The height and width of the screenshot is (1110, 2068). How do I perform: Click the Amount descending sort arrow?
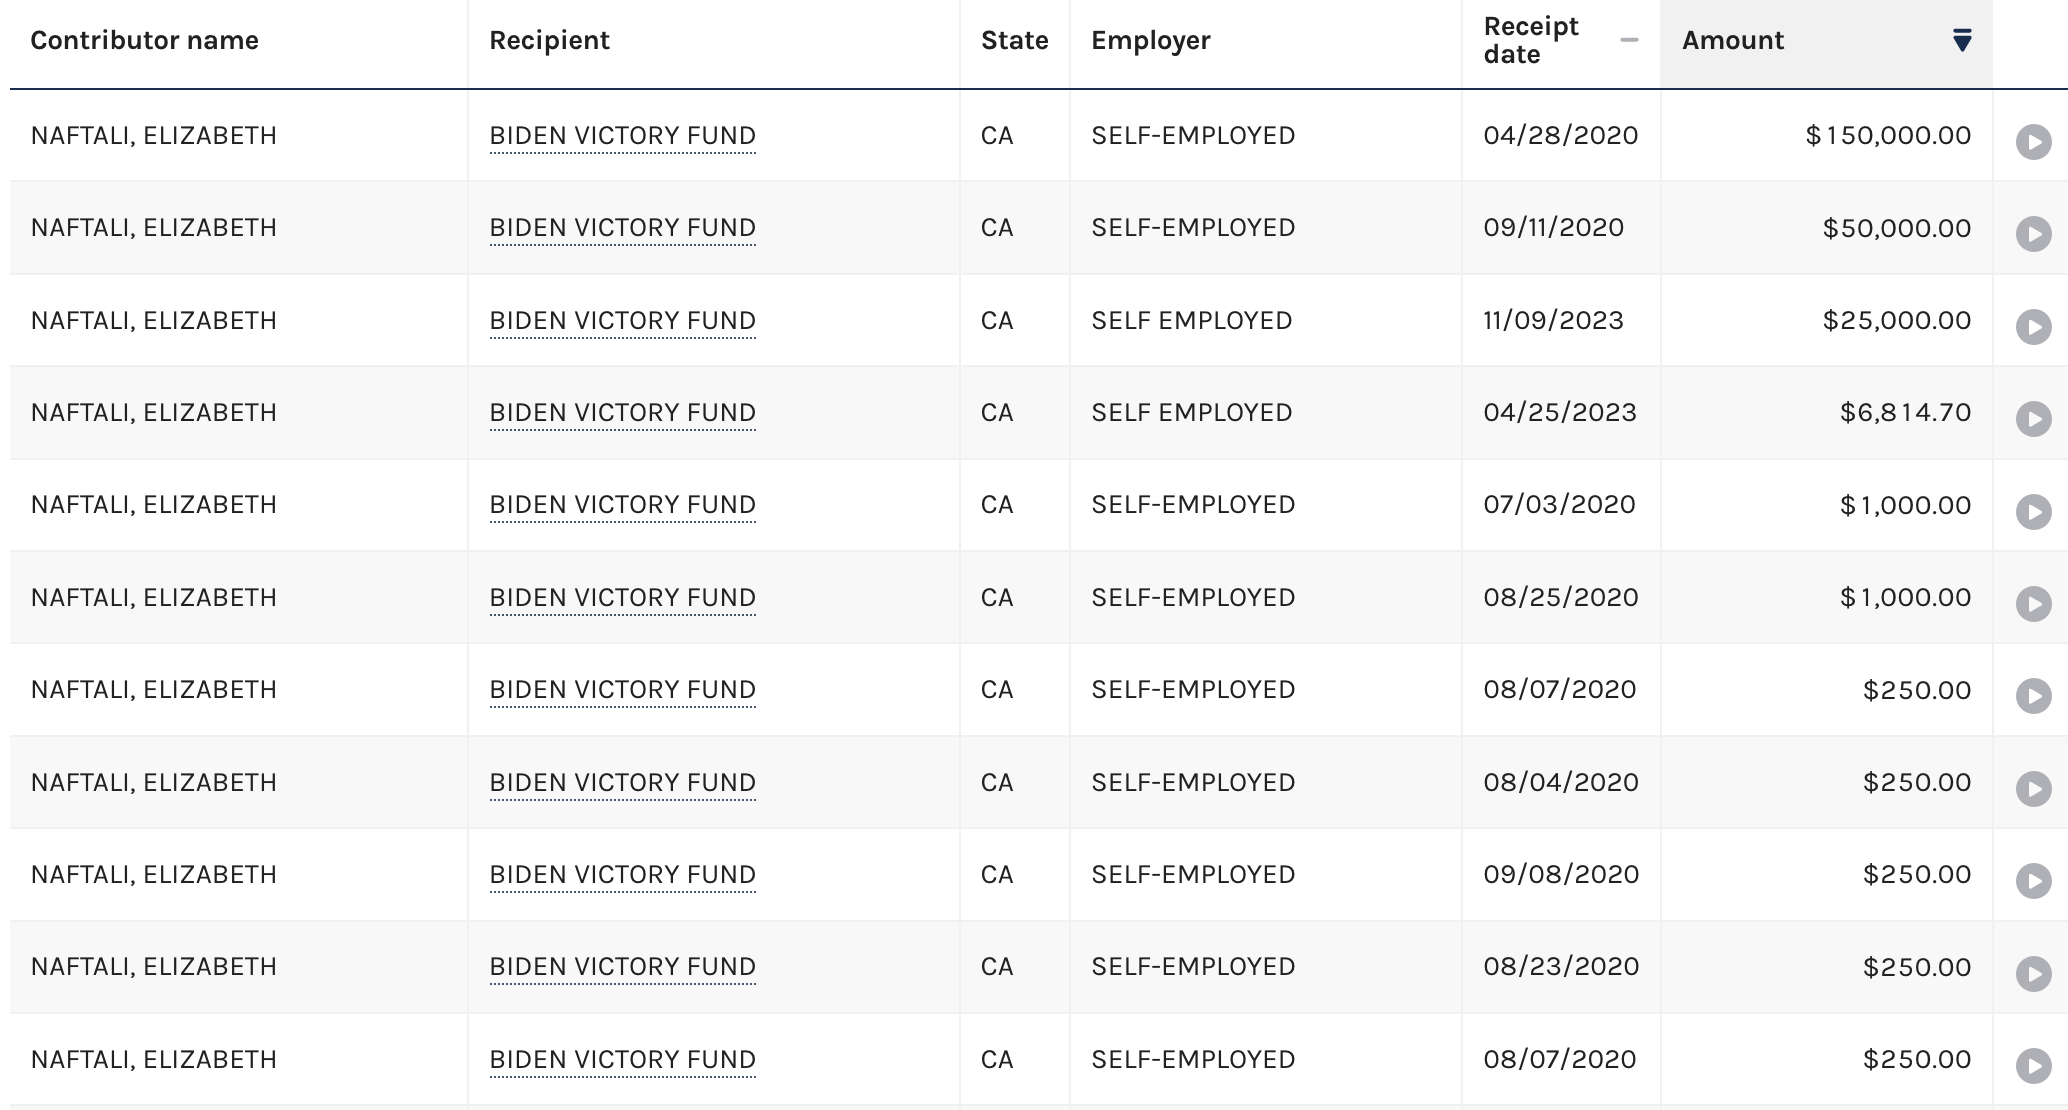pyautogui.click(x=1962, y=40)
